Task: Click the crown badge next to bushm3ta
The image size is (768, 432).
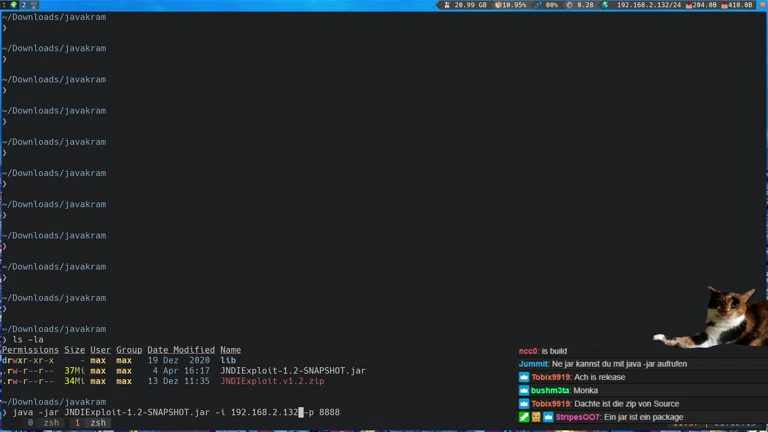Action: point(524,390)
